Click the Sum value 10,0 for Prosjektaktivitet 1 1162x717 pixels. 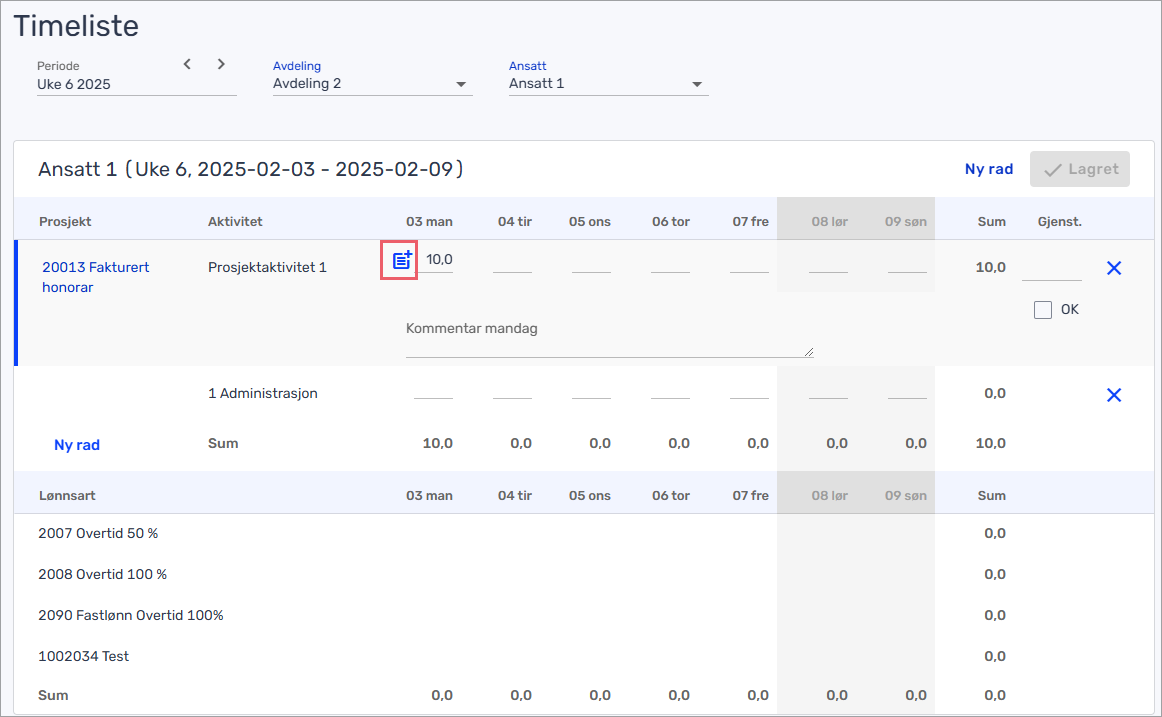pos(991,267)
